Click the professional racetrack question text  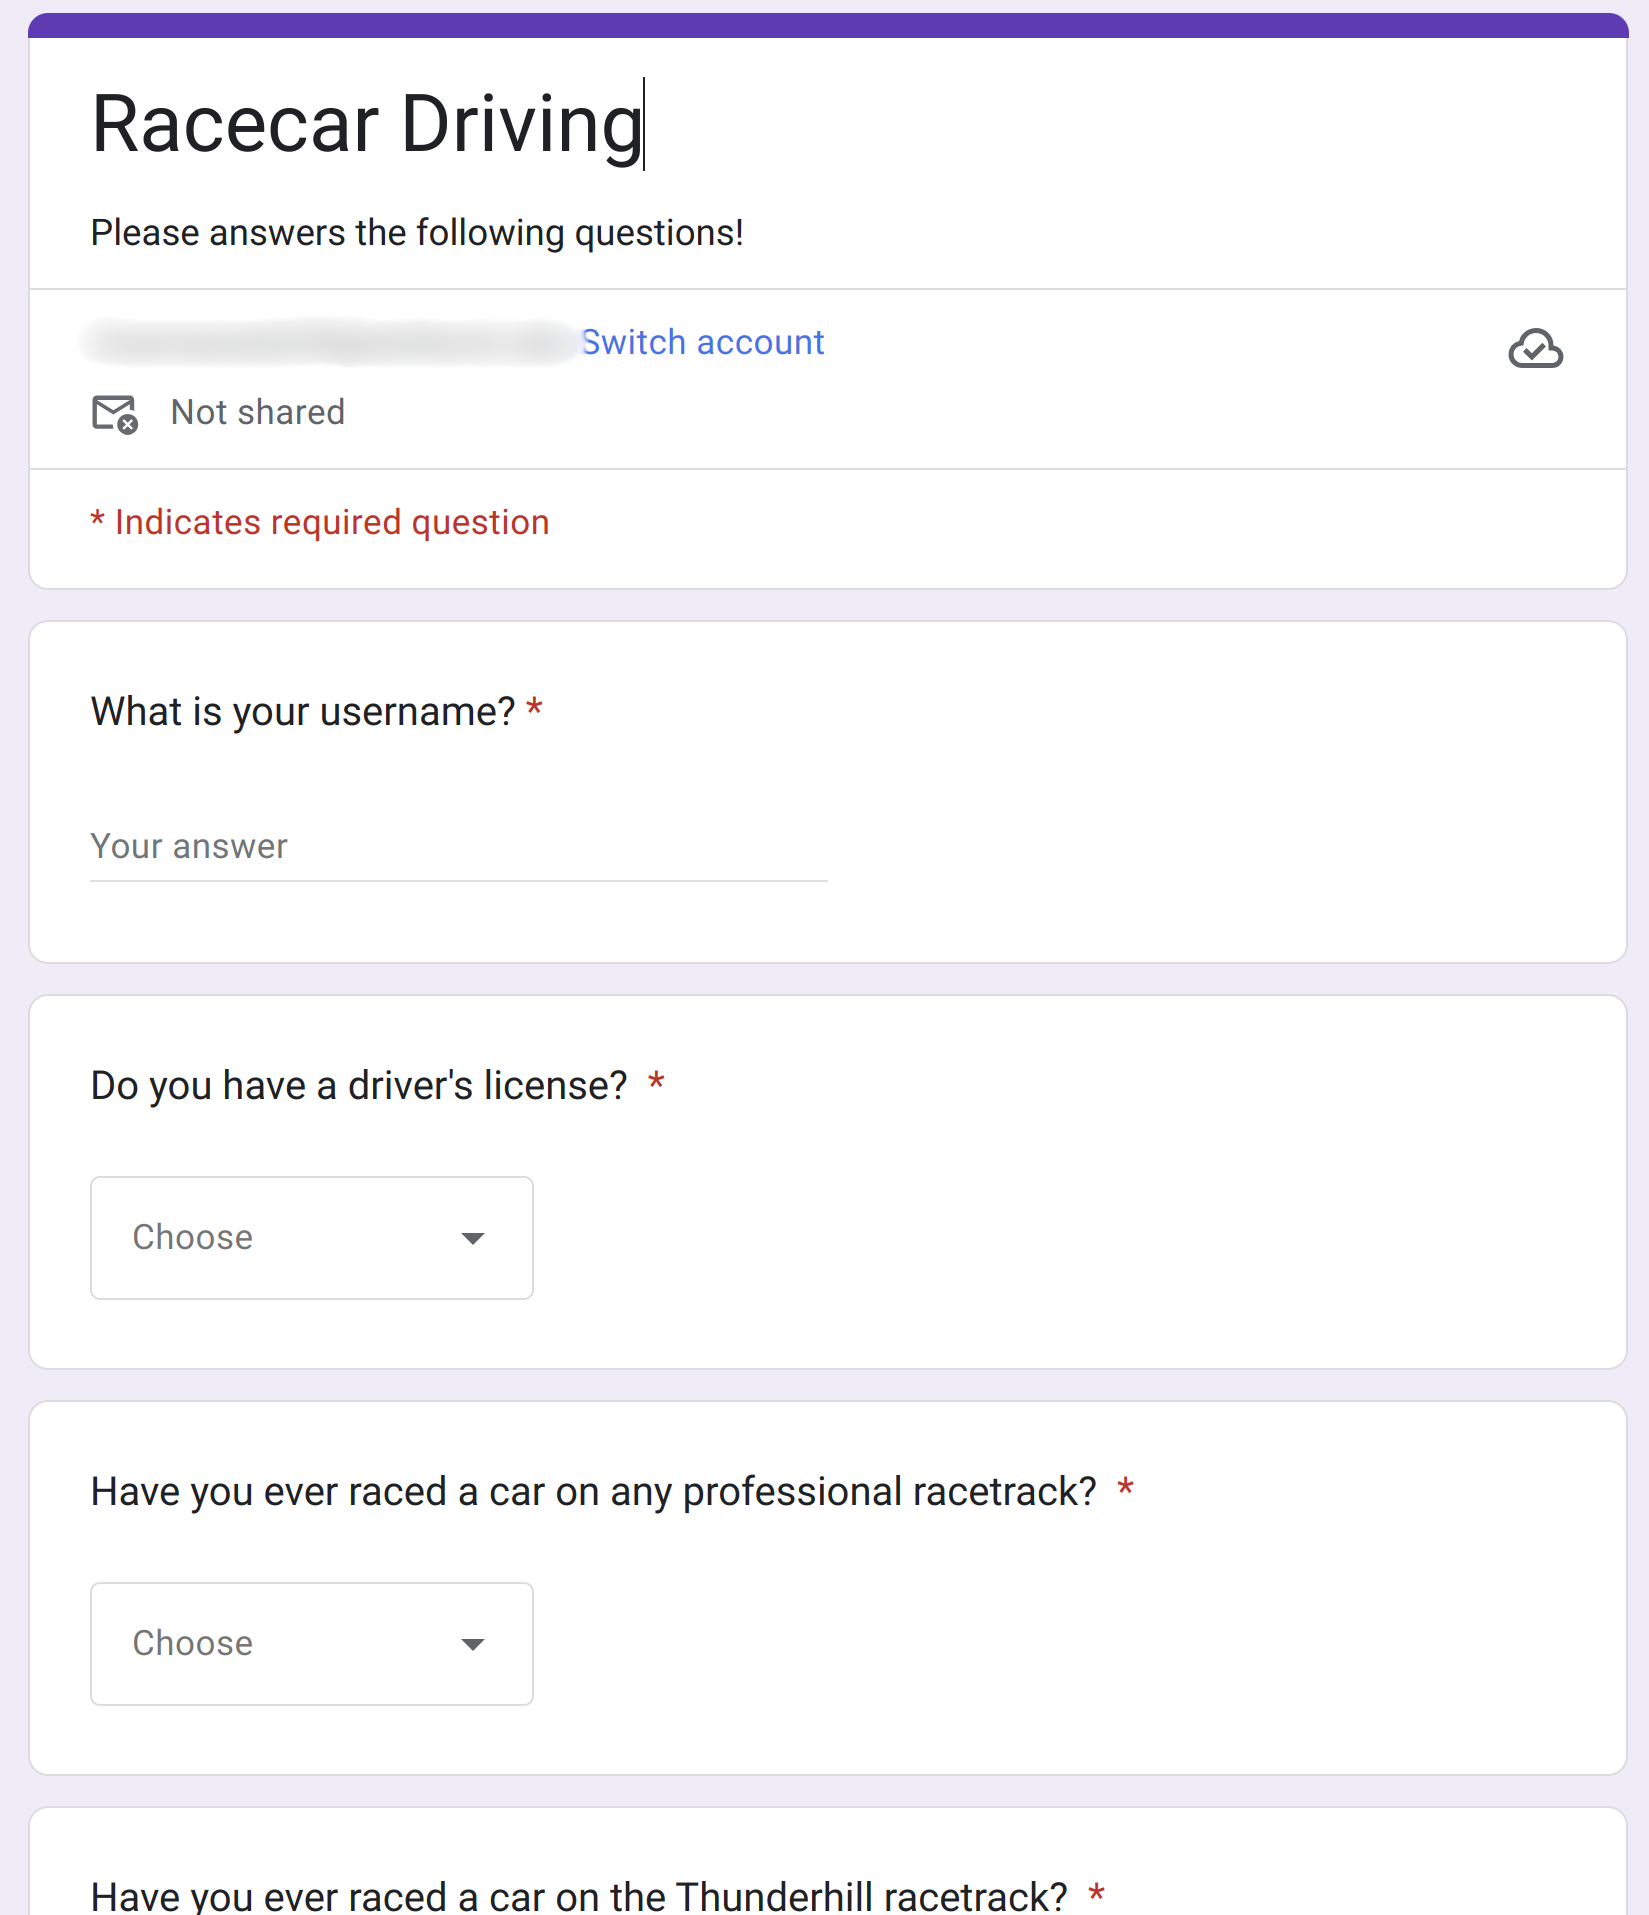[x=593, y=1492]
